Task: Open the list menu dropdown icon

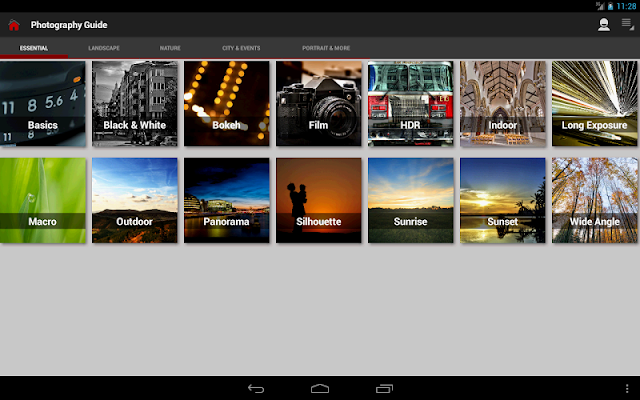Action: (627, 24)
